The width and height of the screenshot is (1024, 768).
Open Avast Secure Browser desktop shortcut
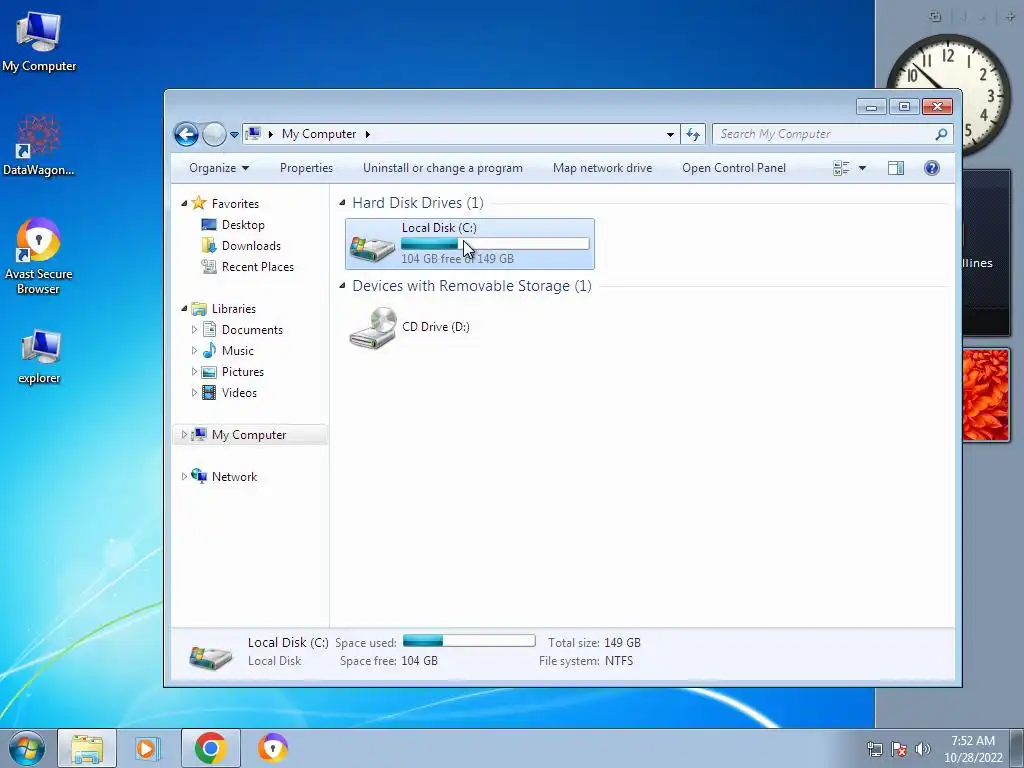click(39, 257)
